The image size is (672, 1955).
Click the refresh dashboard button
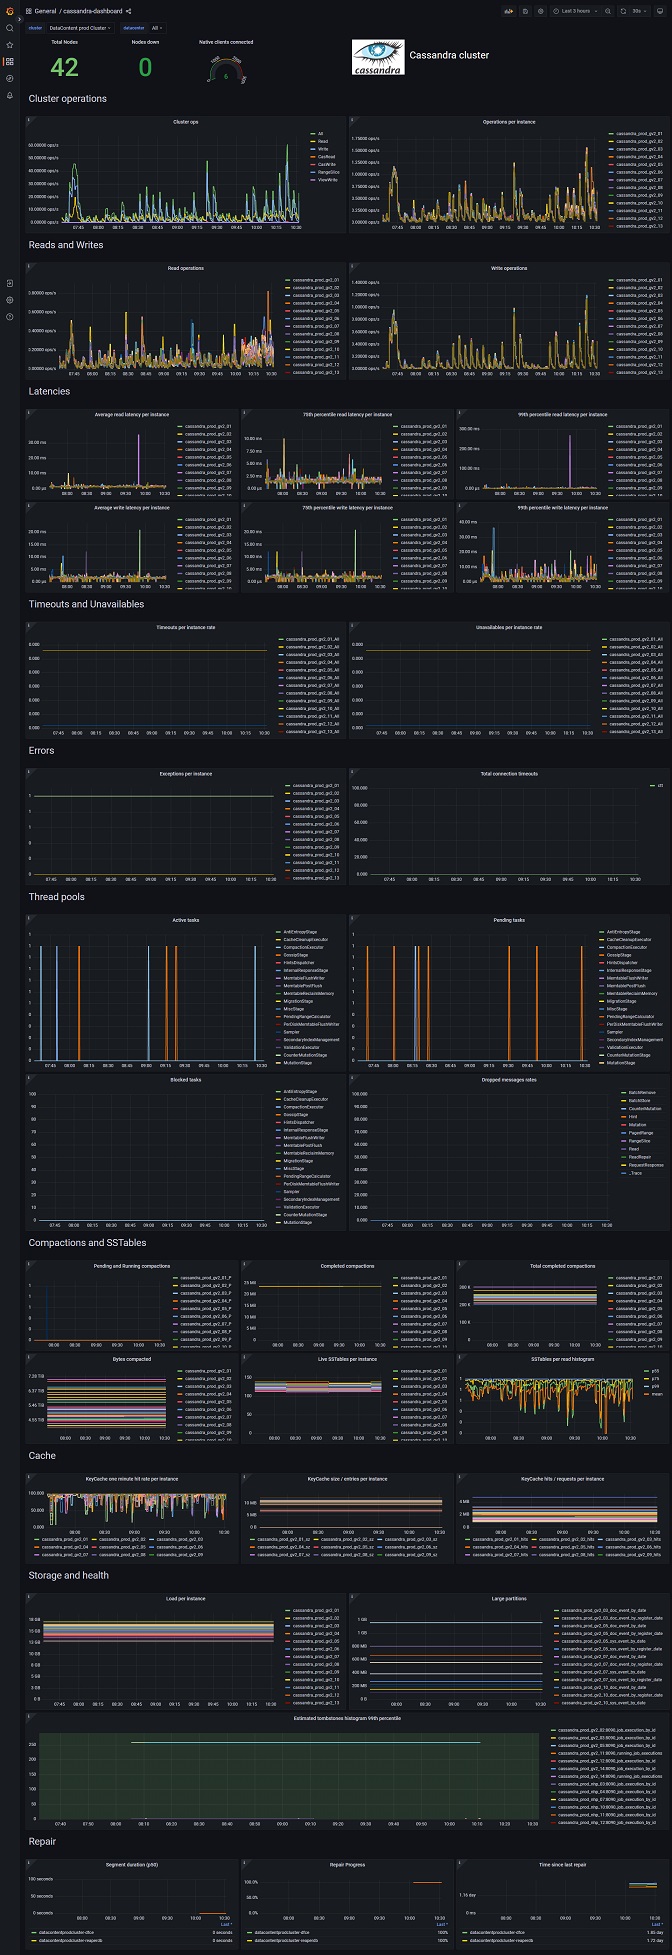coord(622,11)
